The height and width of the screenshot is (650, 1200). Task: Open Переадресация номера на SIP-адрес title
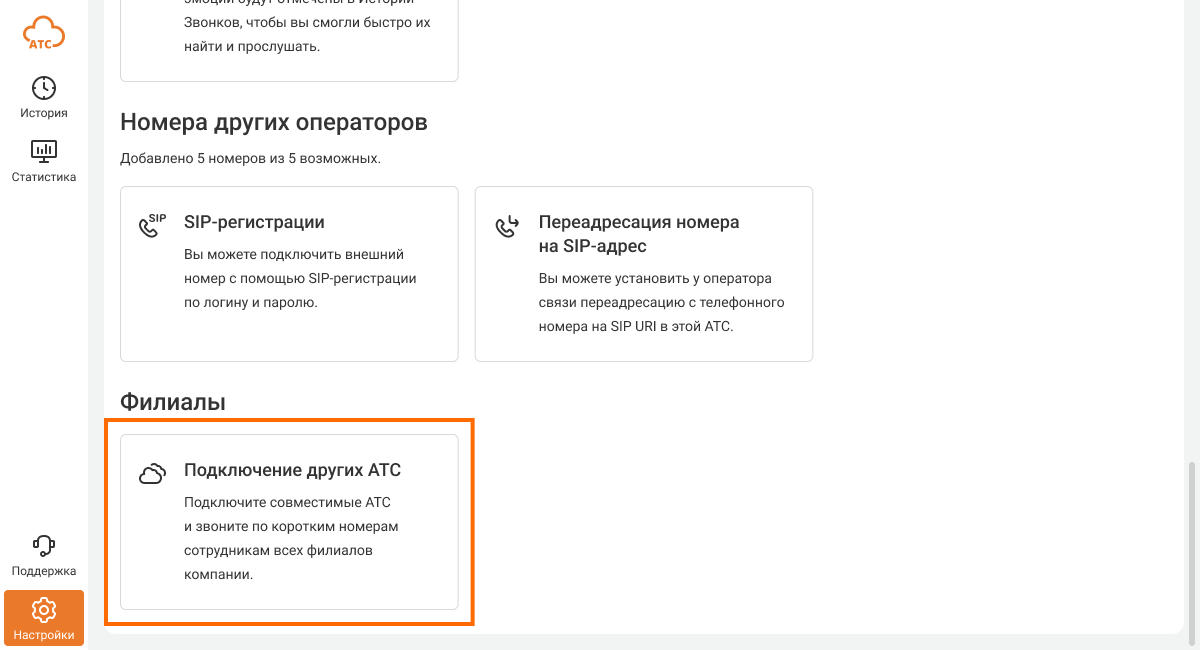tap(638, 234)
